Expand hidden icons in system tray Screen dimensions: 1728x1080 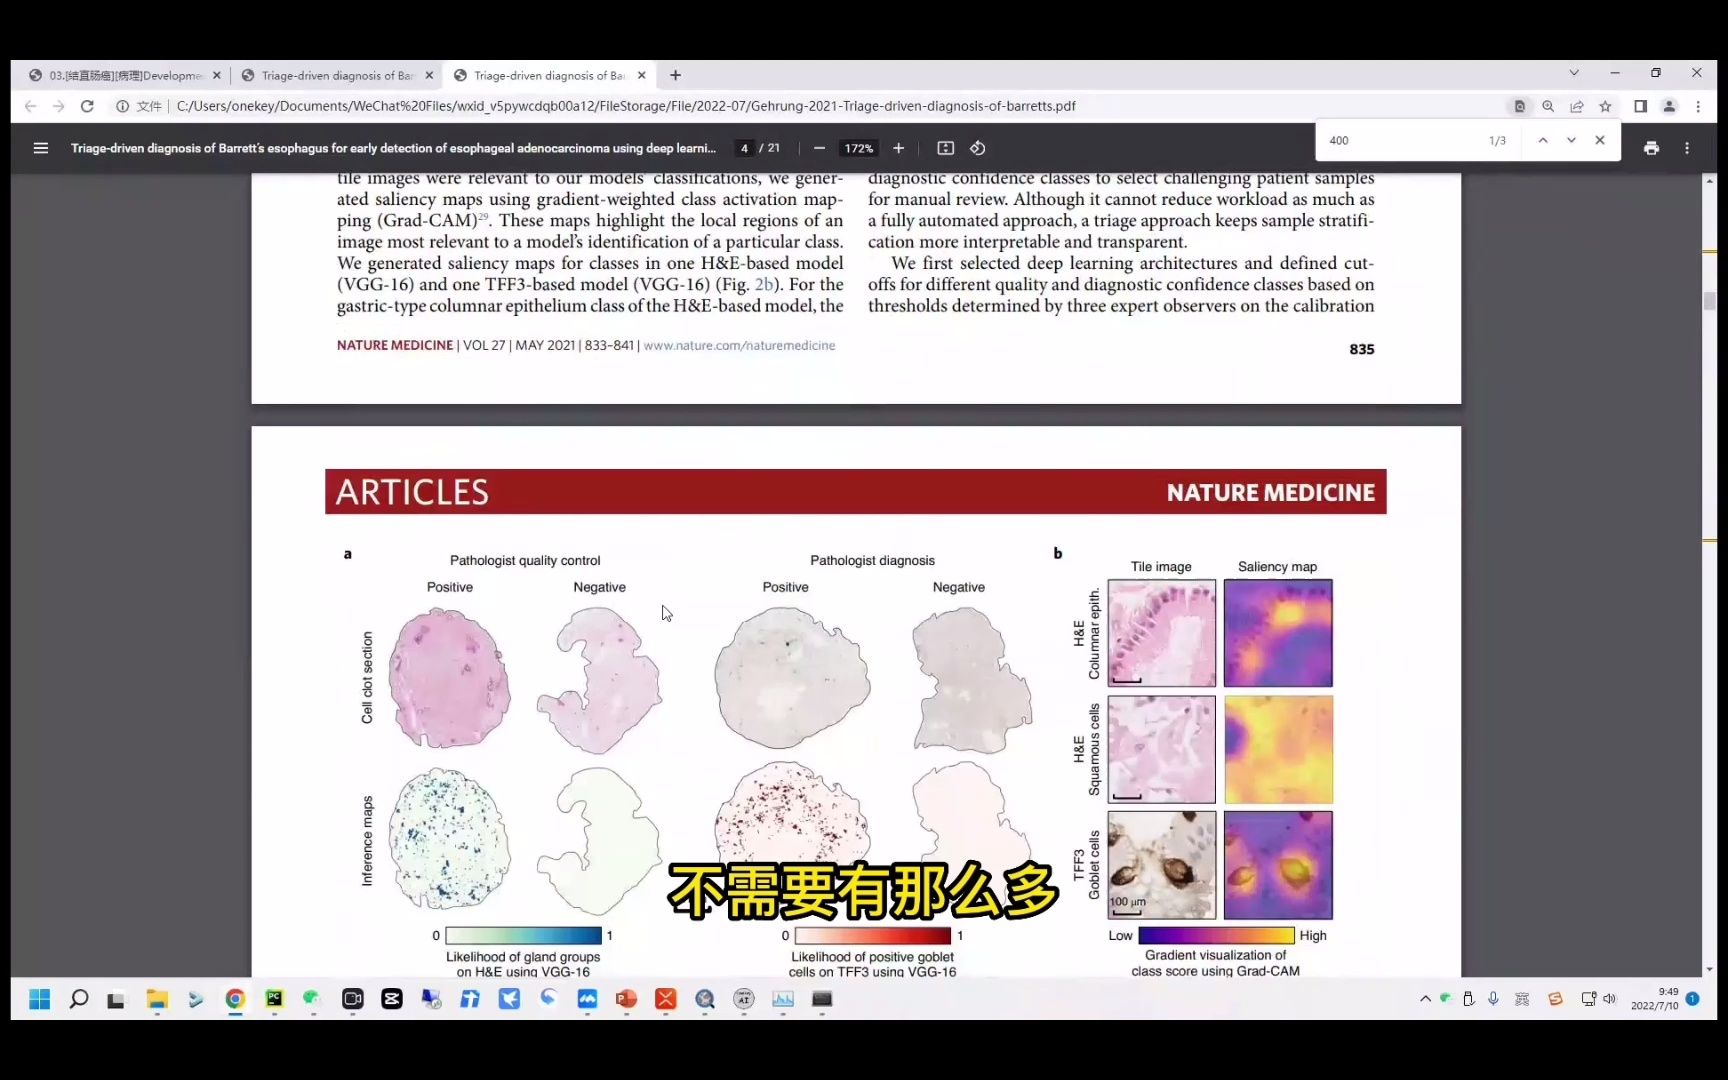point(1425,999)
